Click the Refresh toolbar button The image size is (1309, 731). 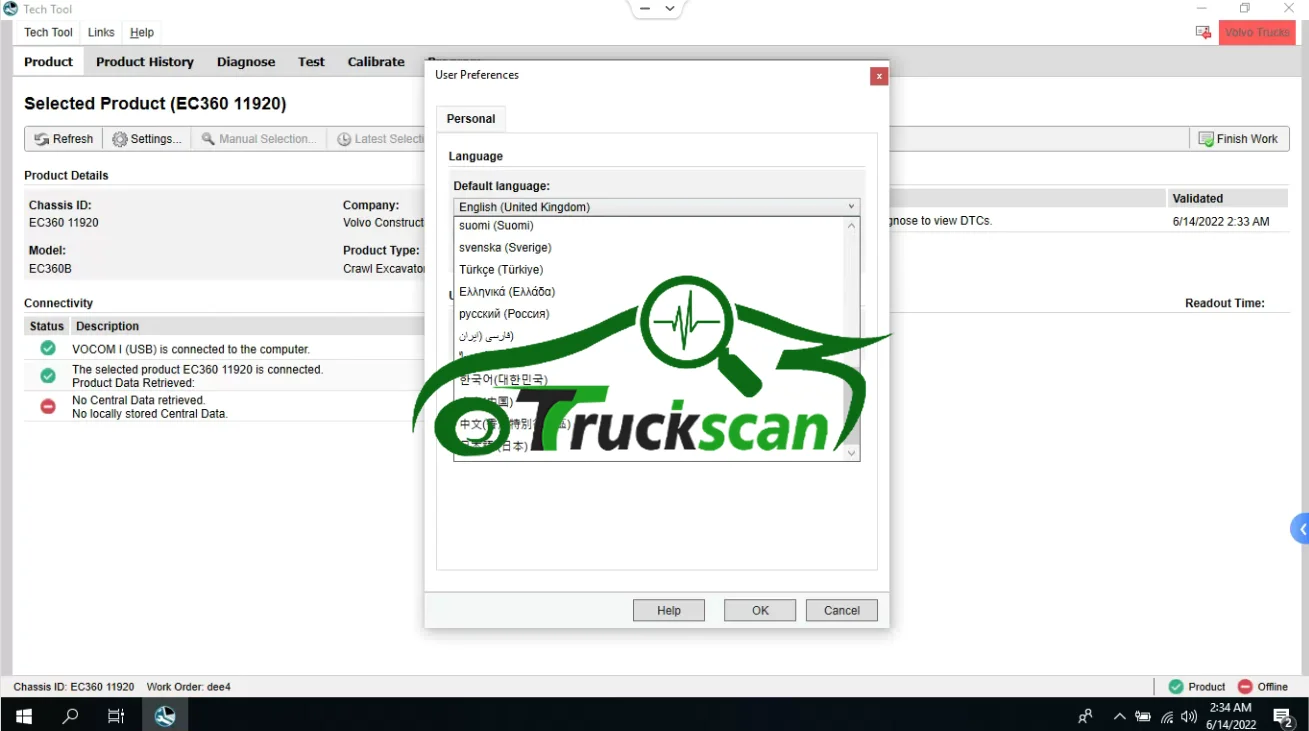(x=63, y=139)
